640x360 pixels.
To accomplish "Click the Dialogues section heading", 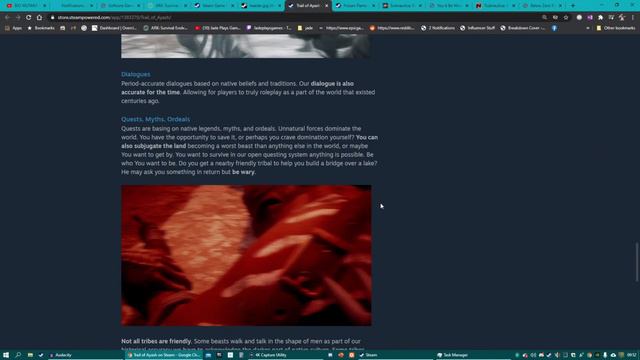I will coord(136,74).
